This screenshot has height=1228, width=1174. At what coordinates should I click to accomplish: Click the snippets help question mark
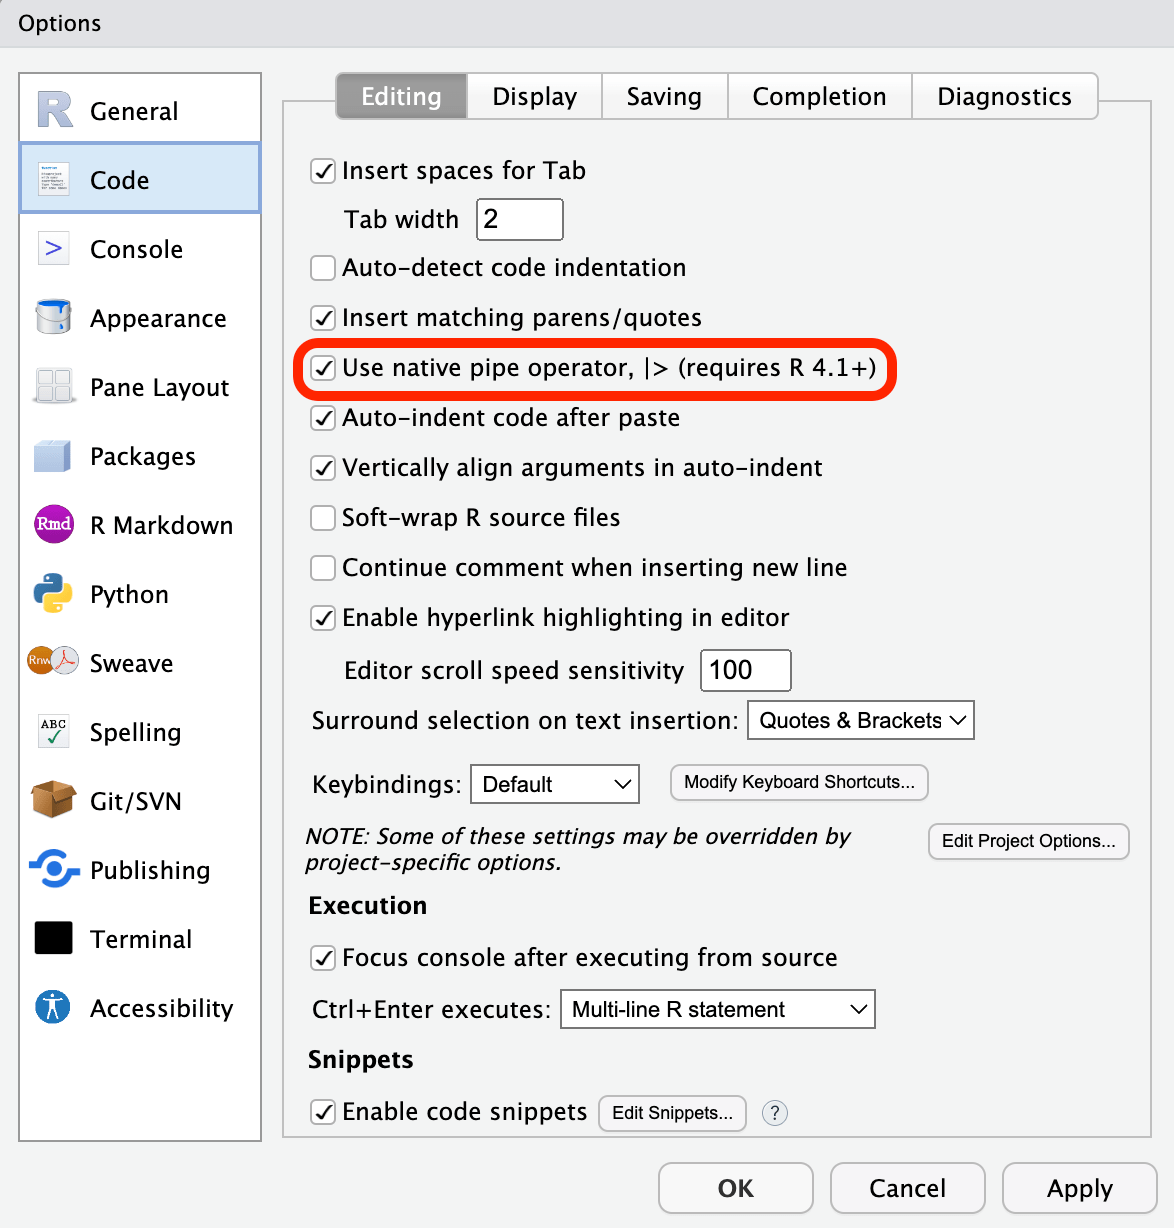[774, 1113]
